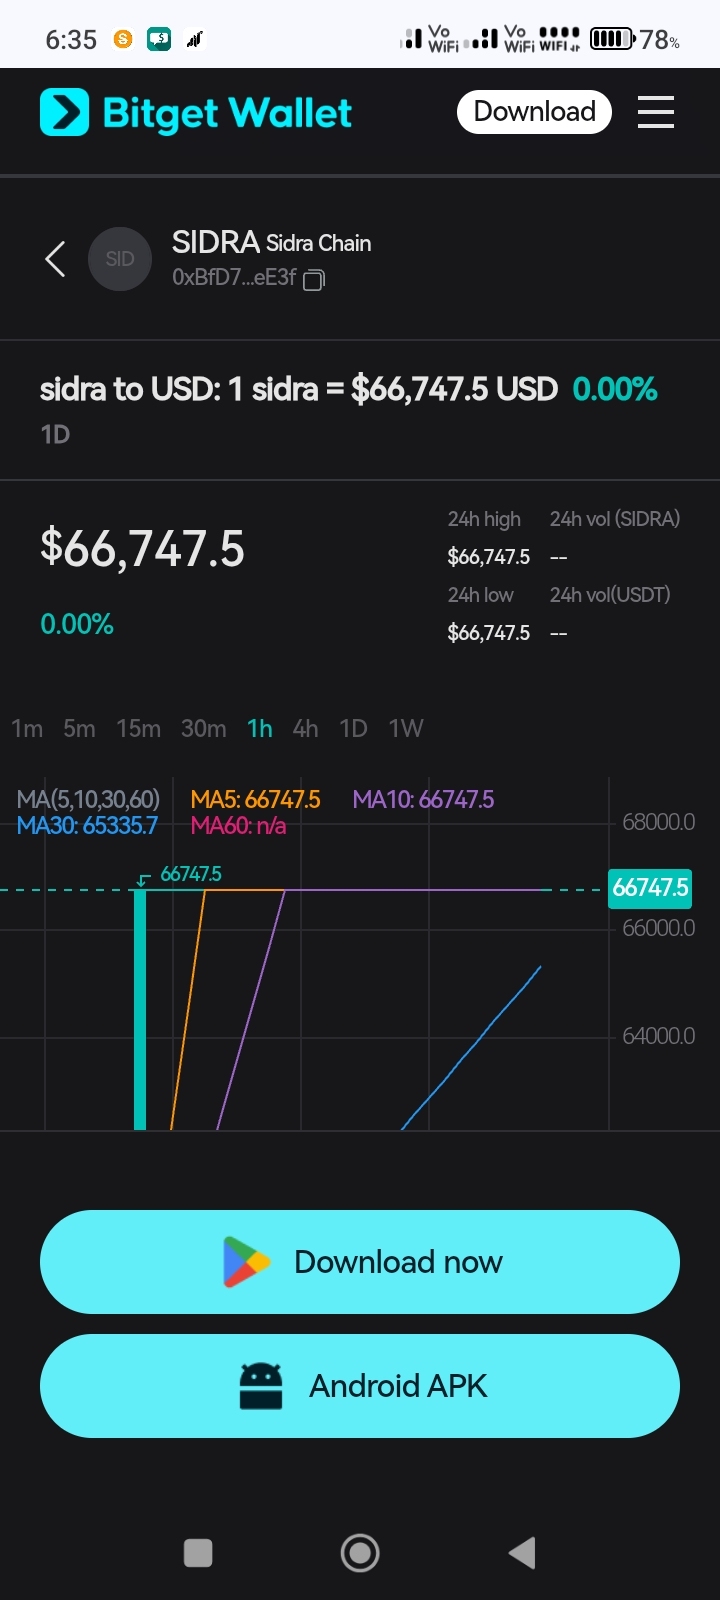Tap the Google Play icon on Download now
Image resolution: width=720 pixels, height=1600 pixels.
point(246,1262)
